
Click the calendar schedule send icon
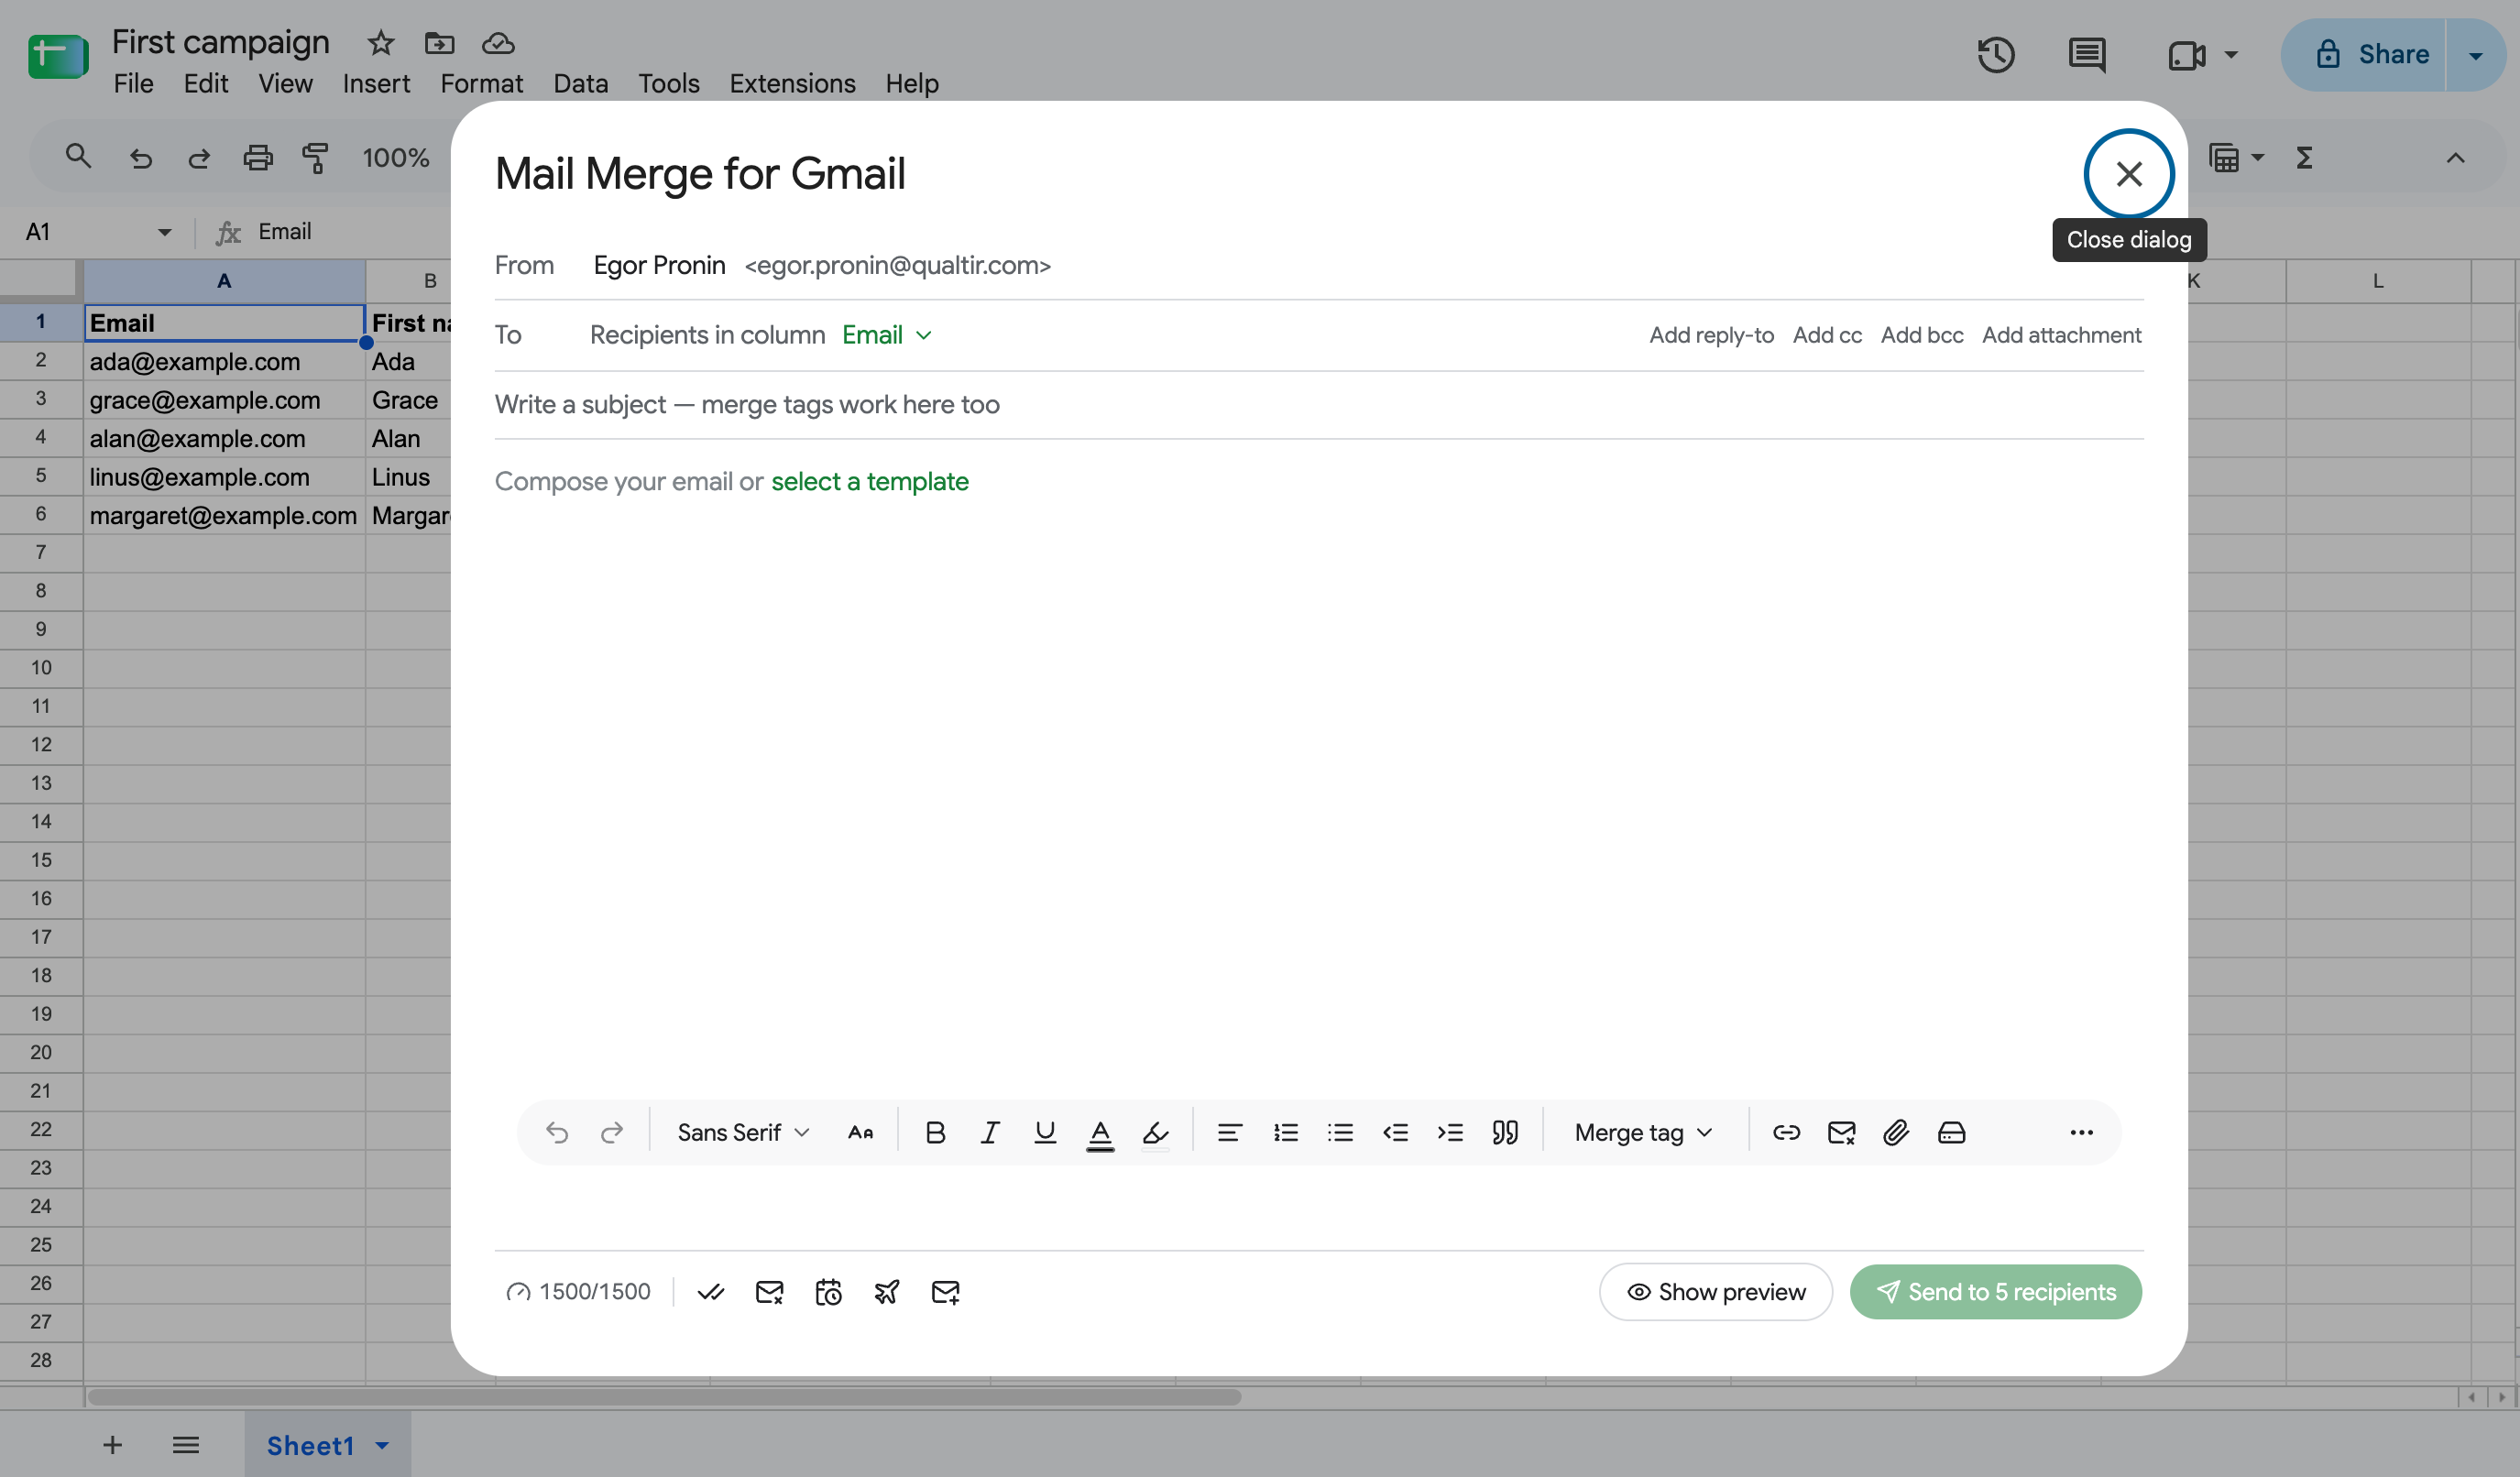point(828,1292)
